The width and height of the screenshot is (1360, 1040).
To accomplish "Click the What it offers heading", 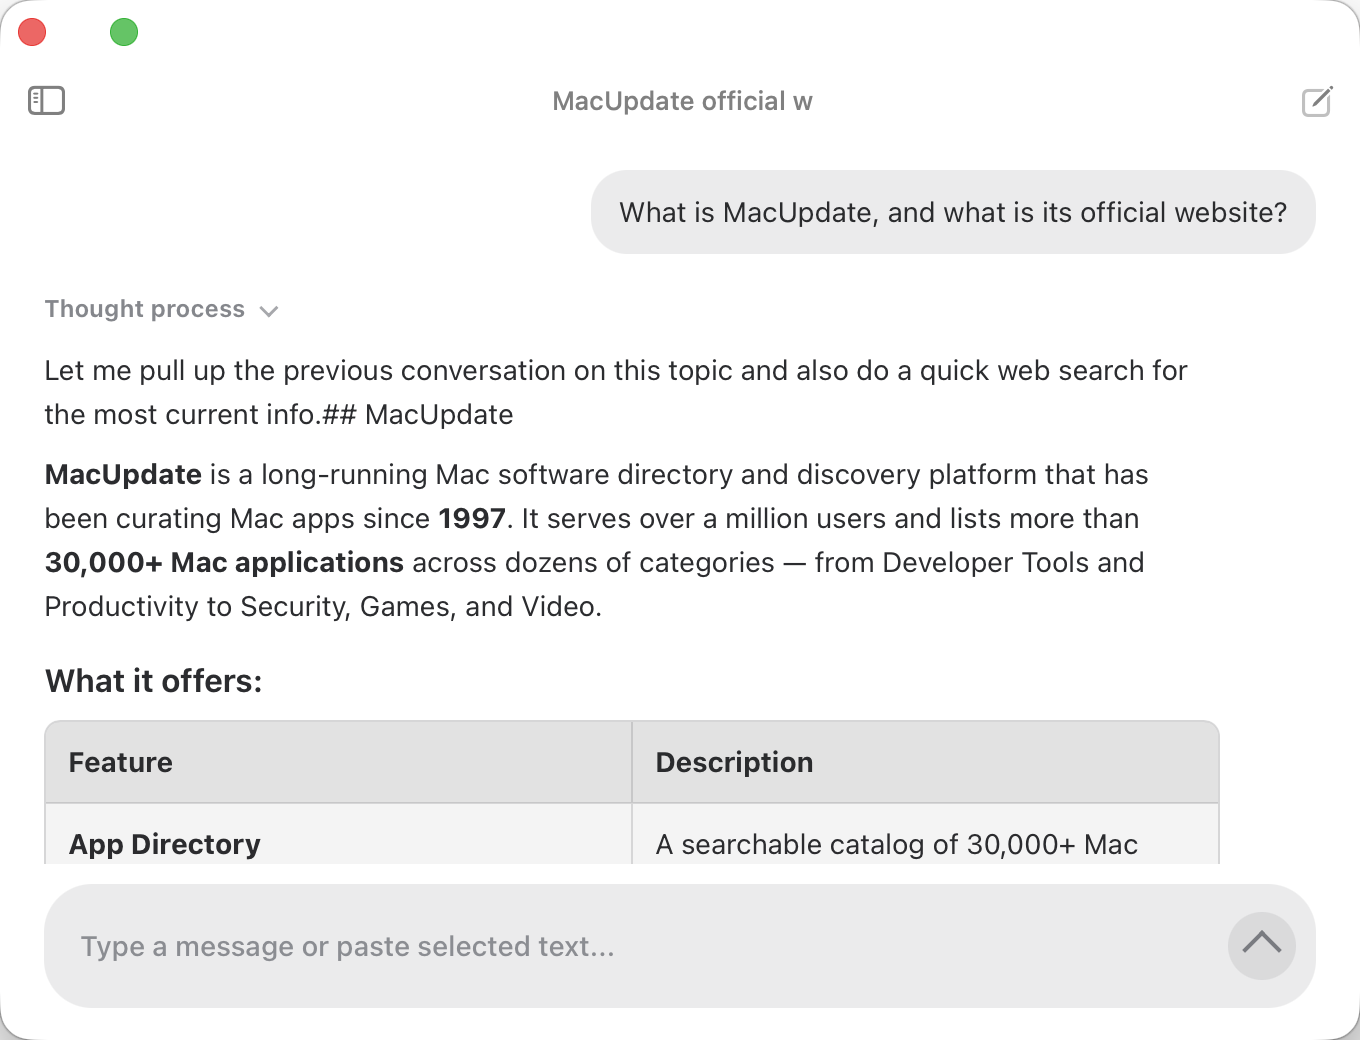I will point(154,681).
